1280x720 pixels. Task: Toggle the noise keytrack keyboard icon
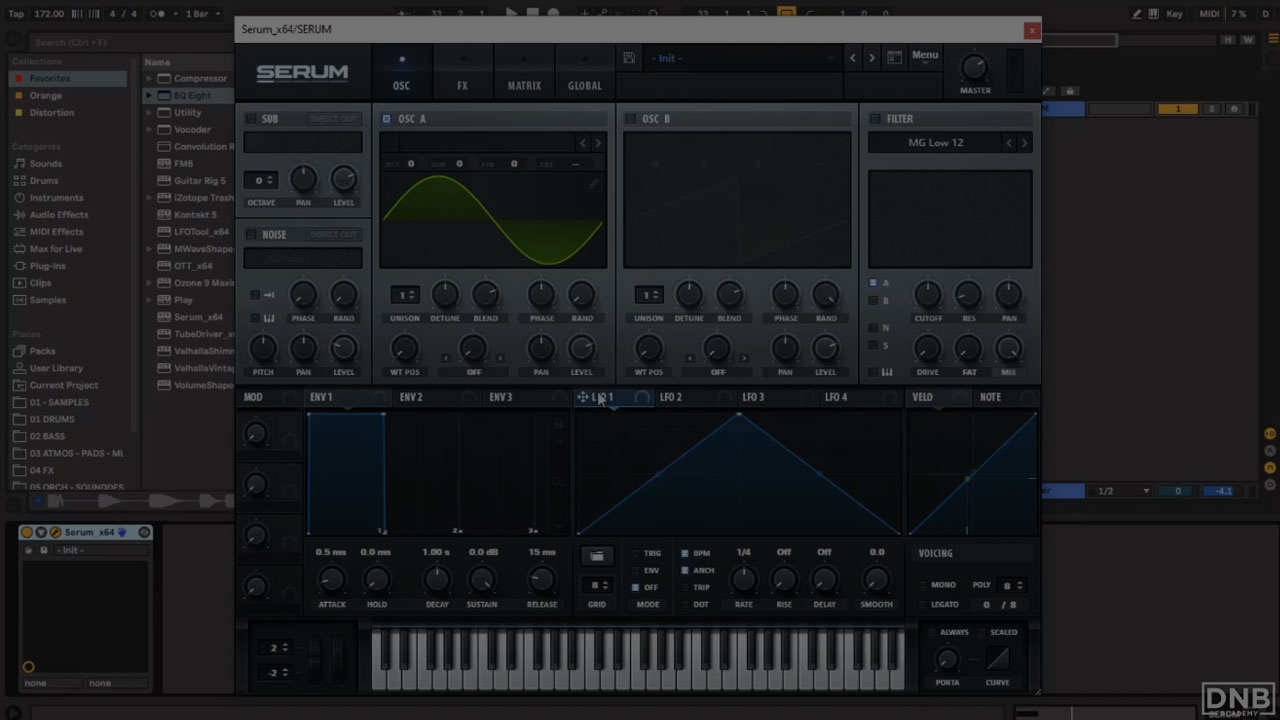(x=269, y=318)
